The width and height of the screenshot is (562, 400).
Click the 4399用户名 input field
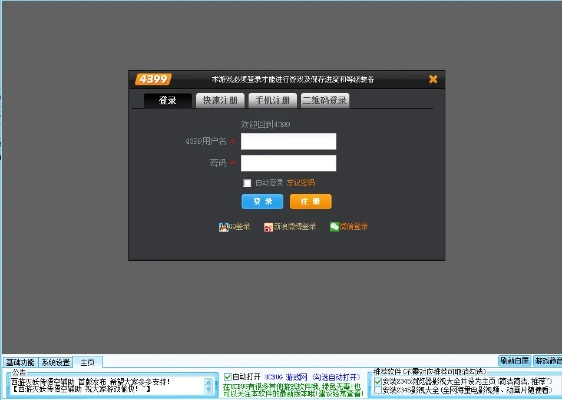pos(289,141)
